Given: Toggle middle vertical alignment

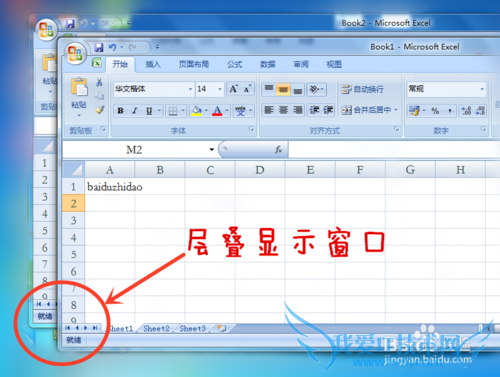Looking at the screenshot, I should (x=283, y=89).
